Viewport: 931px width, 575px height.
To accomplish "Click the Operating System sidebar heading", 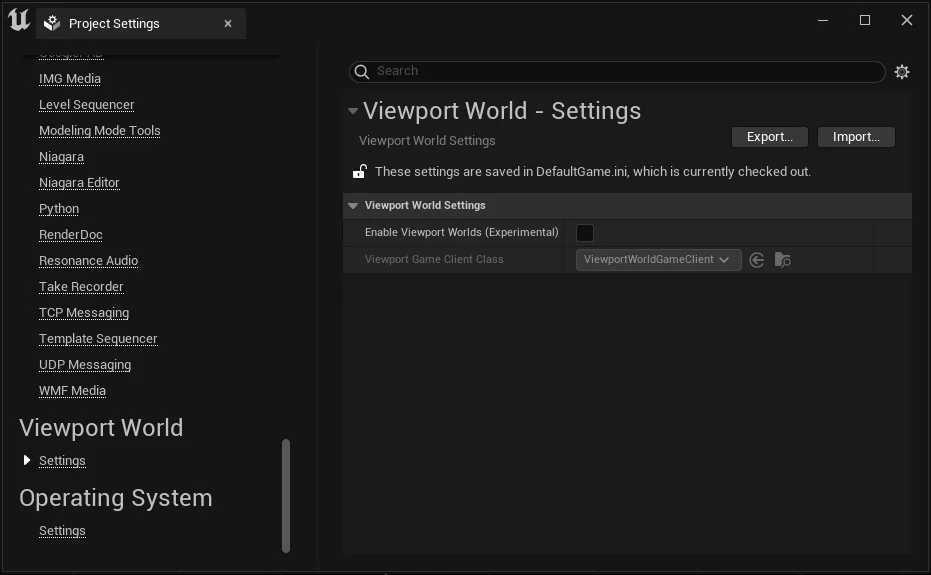I will (x=116, y=498).
